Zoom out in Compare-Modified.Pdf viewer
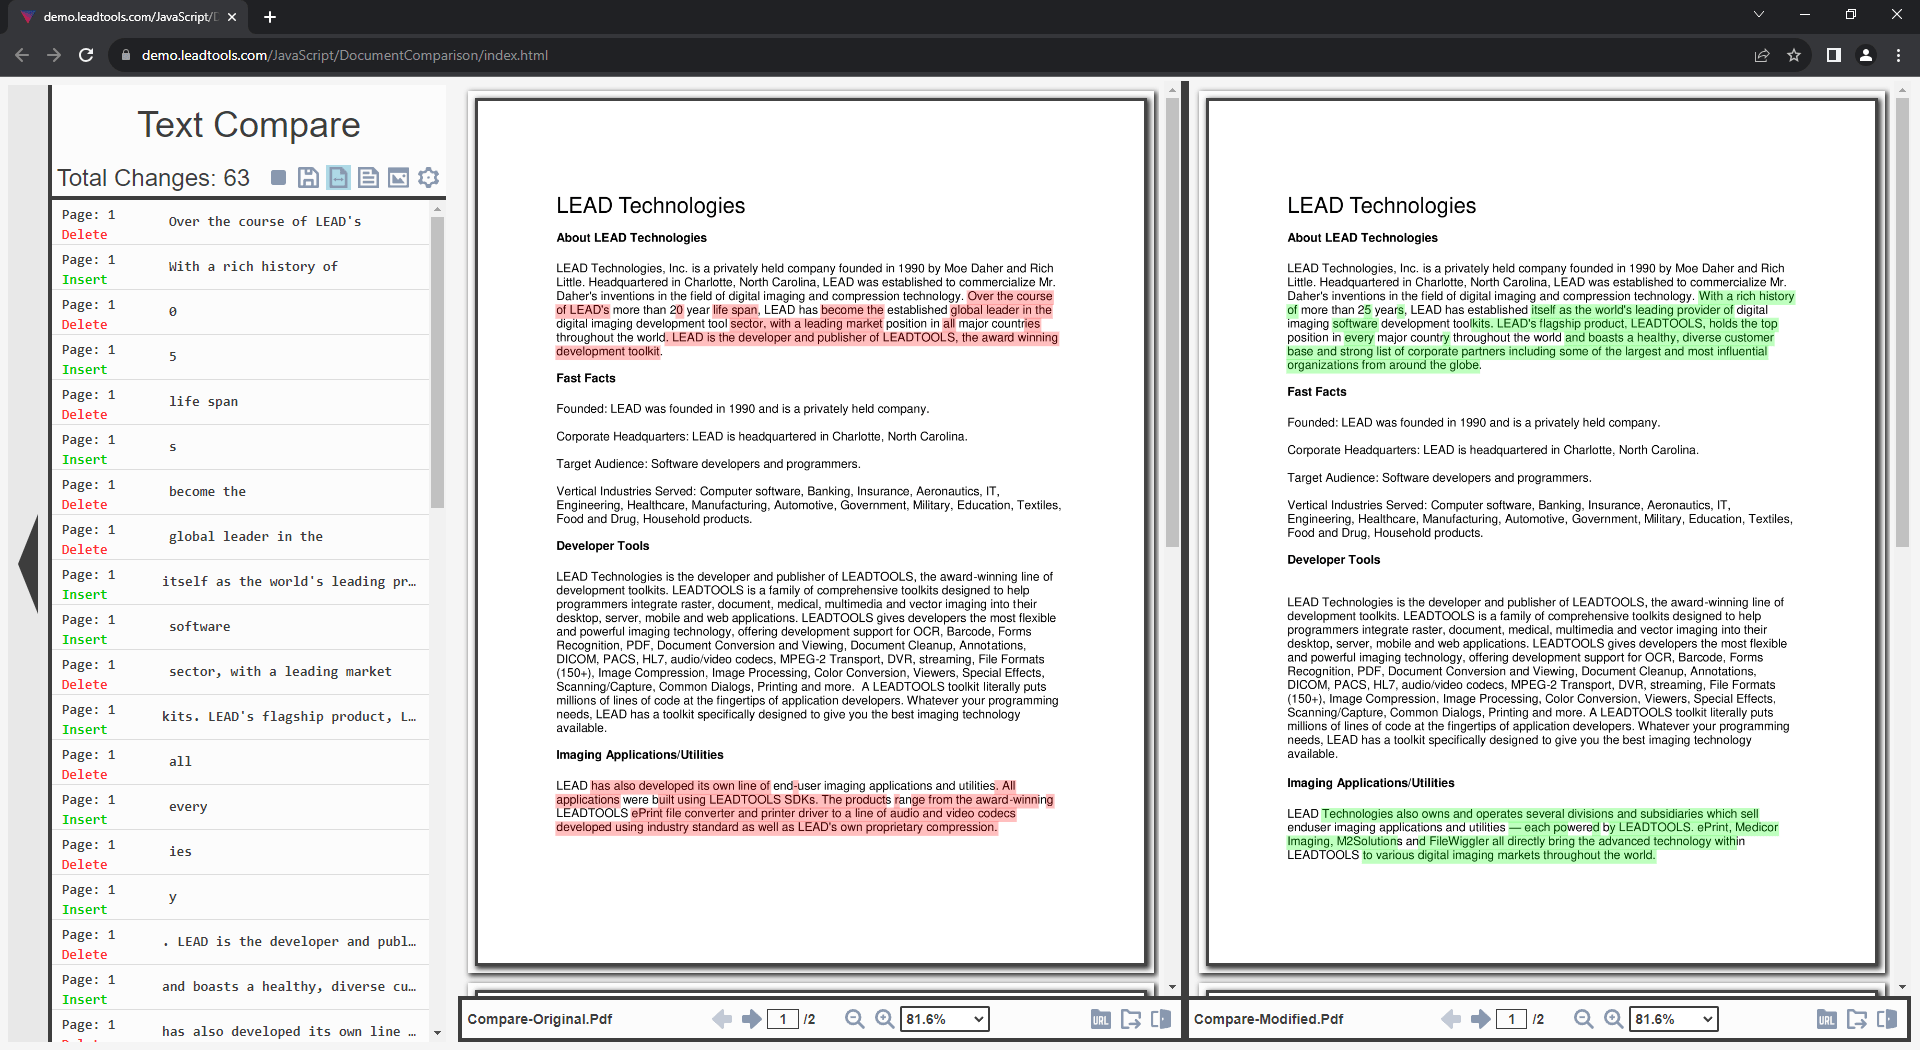The image size is (1920, 1050). 1584,1019
